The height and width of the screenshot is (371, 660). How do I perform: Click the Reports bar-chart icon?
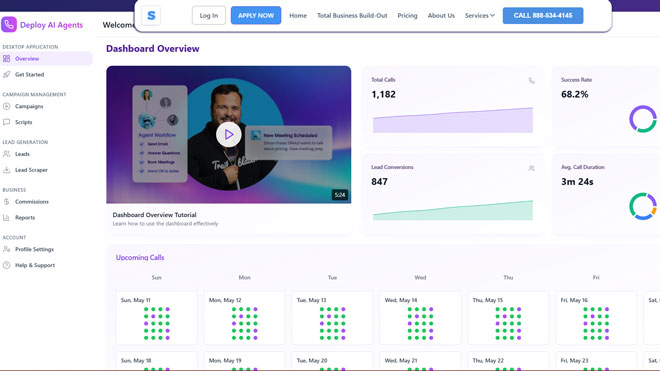pyautogui.click(x=6, y=218)
